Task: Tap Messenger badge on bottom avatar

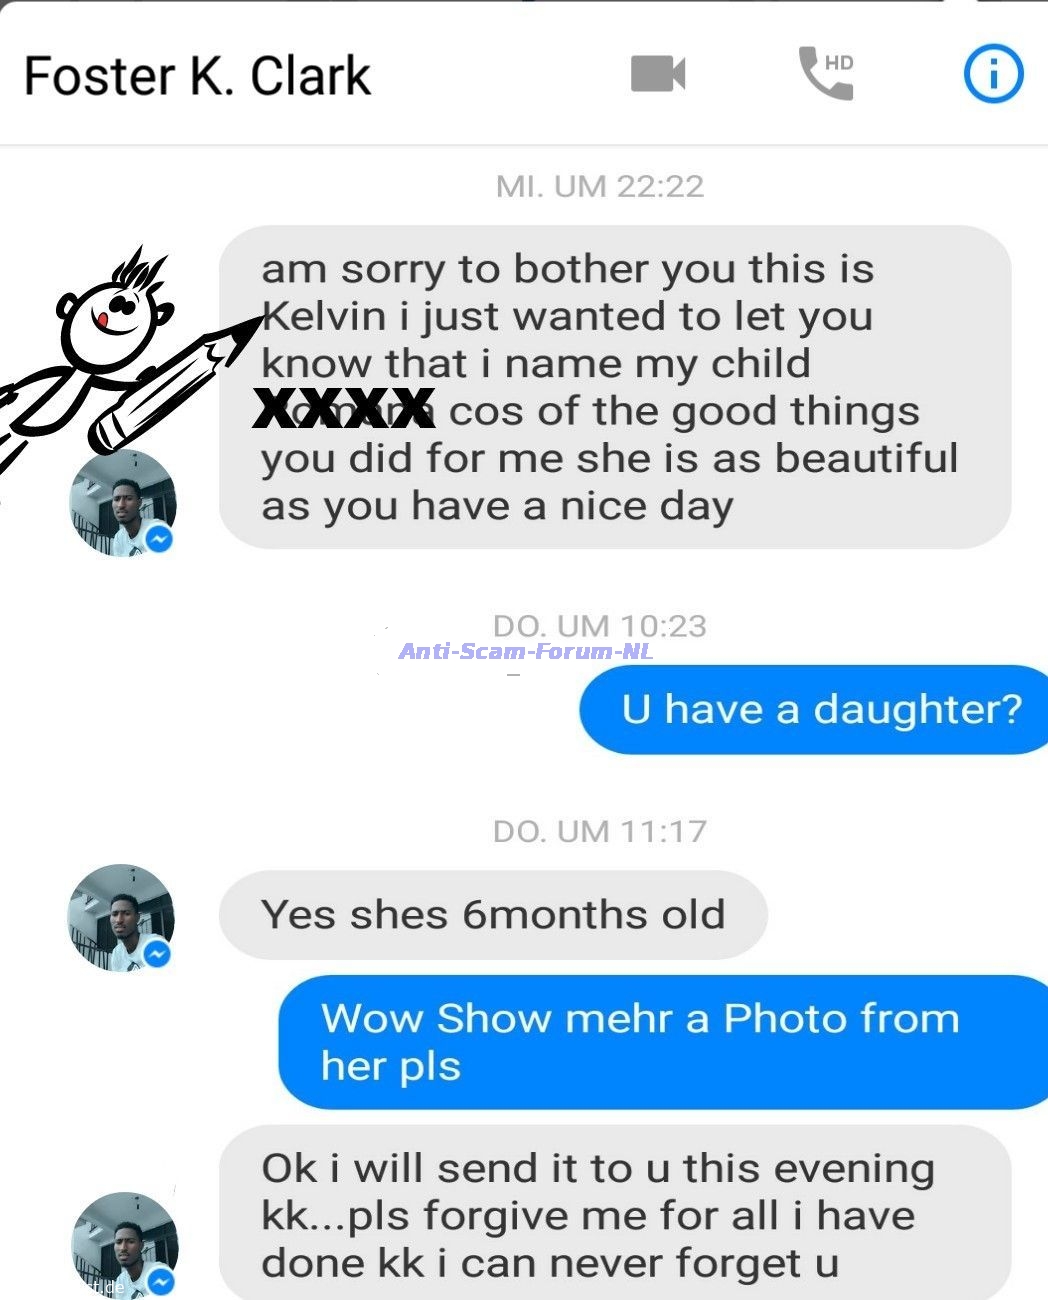Action: pyautogui.click(x=162, y=1281)
